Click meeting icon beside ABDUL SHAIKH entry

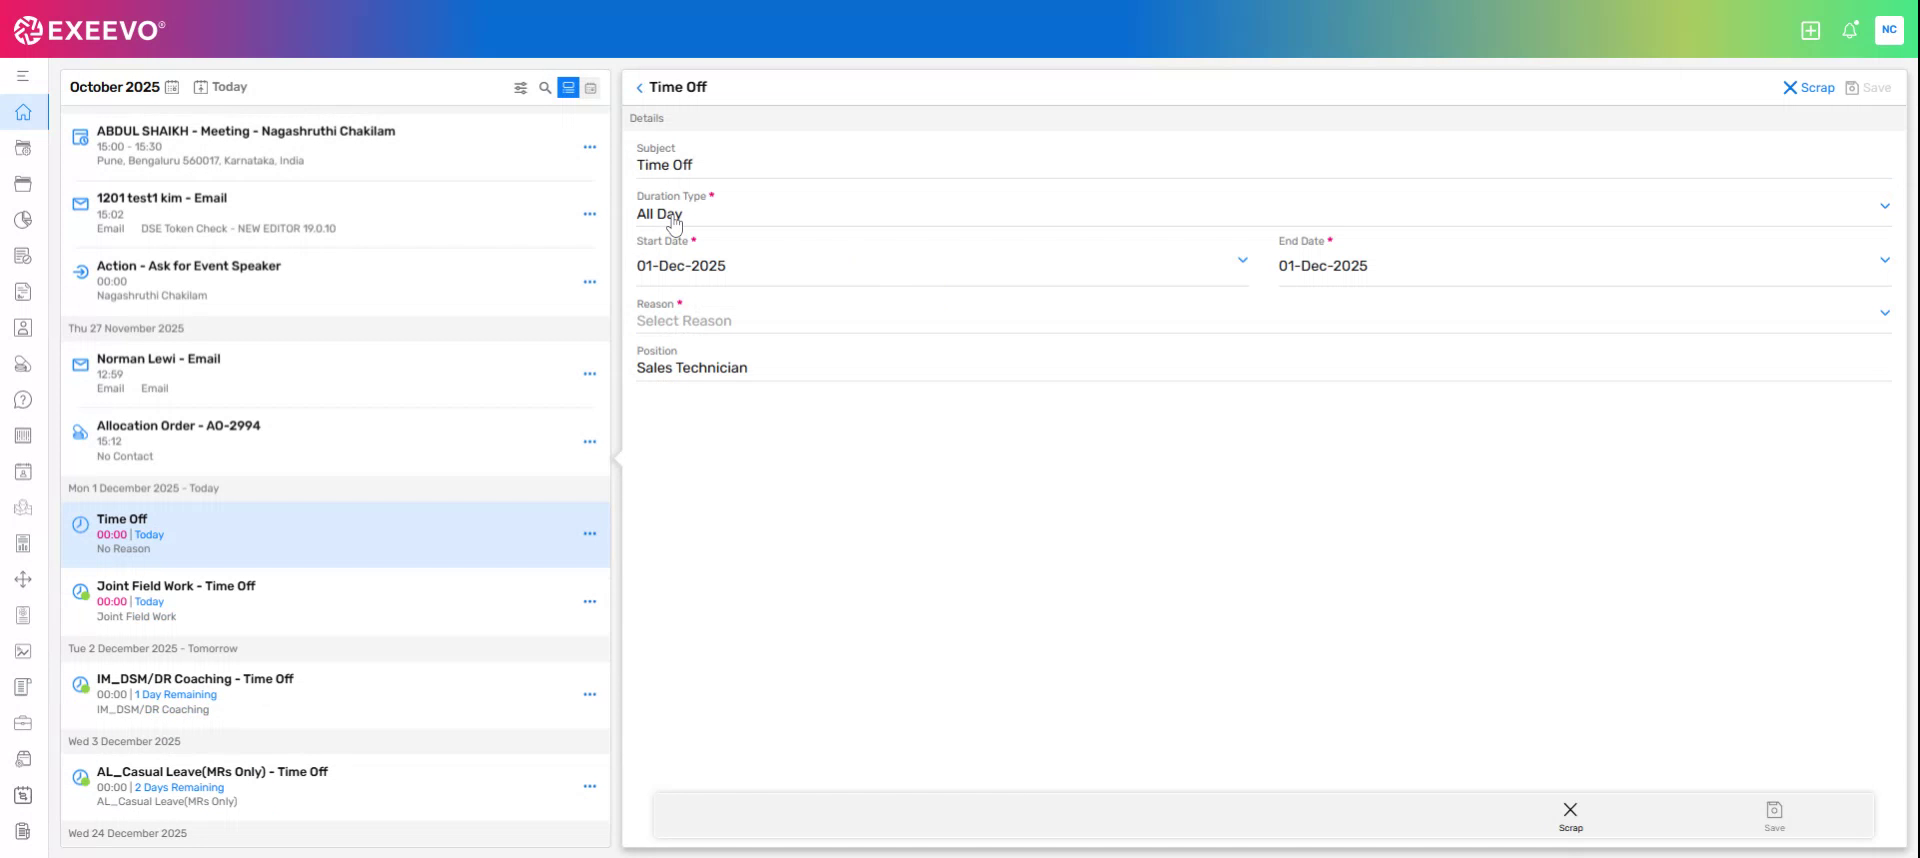80,138
